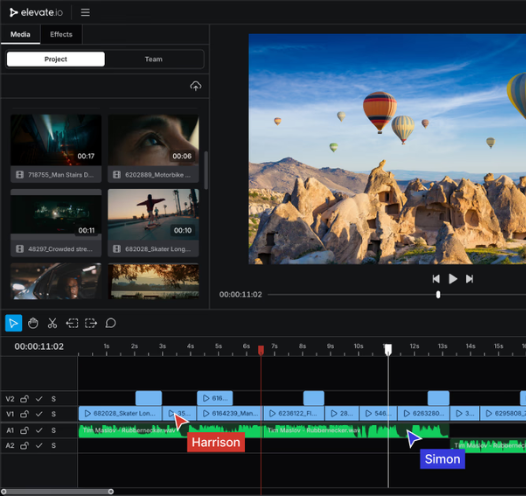Screen dimensions: 526x496
Task: Select the 28... clip on V1
Action: coord(341,413)
